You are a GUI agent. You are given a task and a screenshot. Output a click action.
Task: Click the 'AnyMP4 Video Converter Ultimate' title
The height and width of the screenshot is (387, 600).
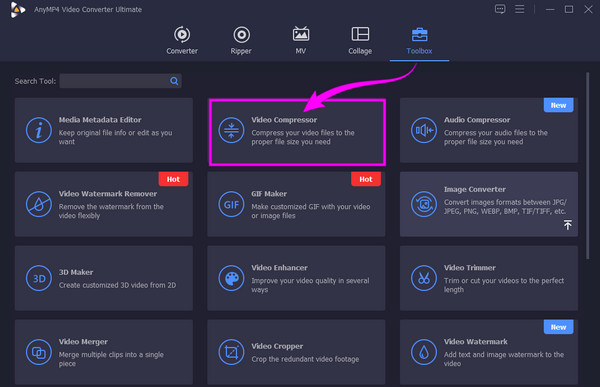pyautogui.click(x=88, y=10)
